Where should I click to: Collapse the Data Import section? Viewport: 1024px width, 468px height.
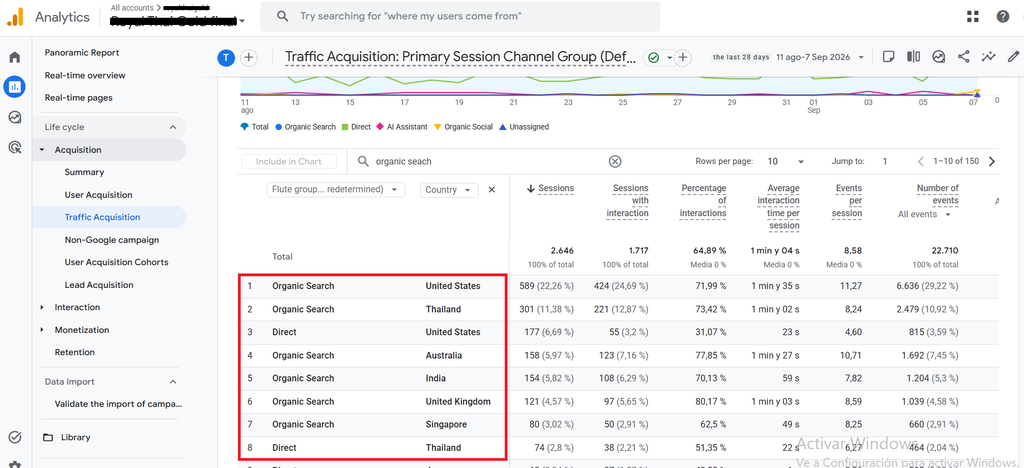click(173, 382)
